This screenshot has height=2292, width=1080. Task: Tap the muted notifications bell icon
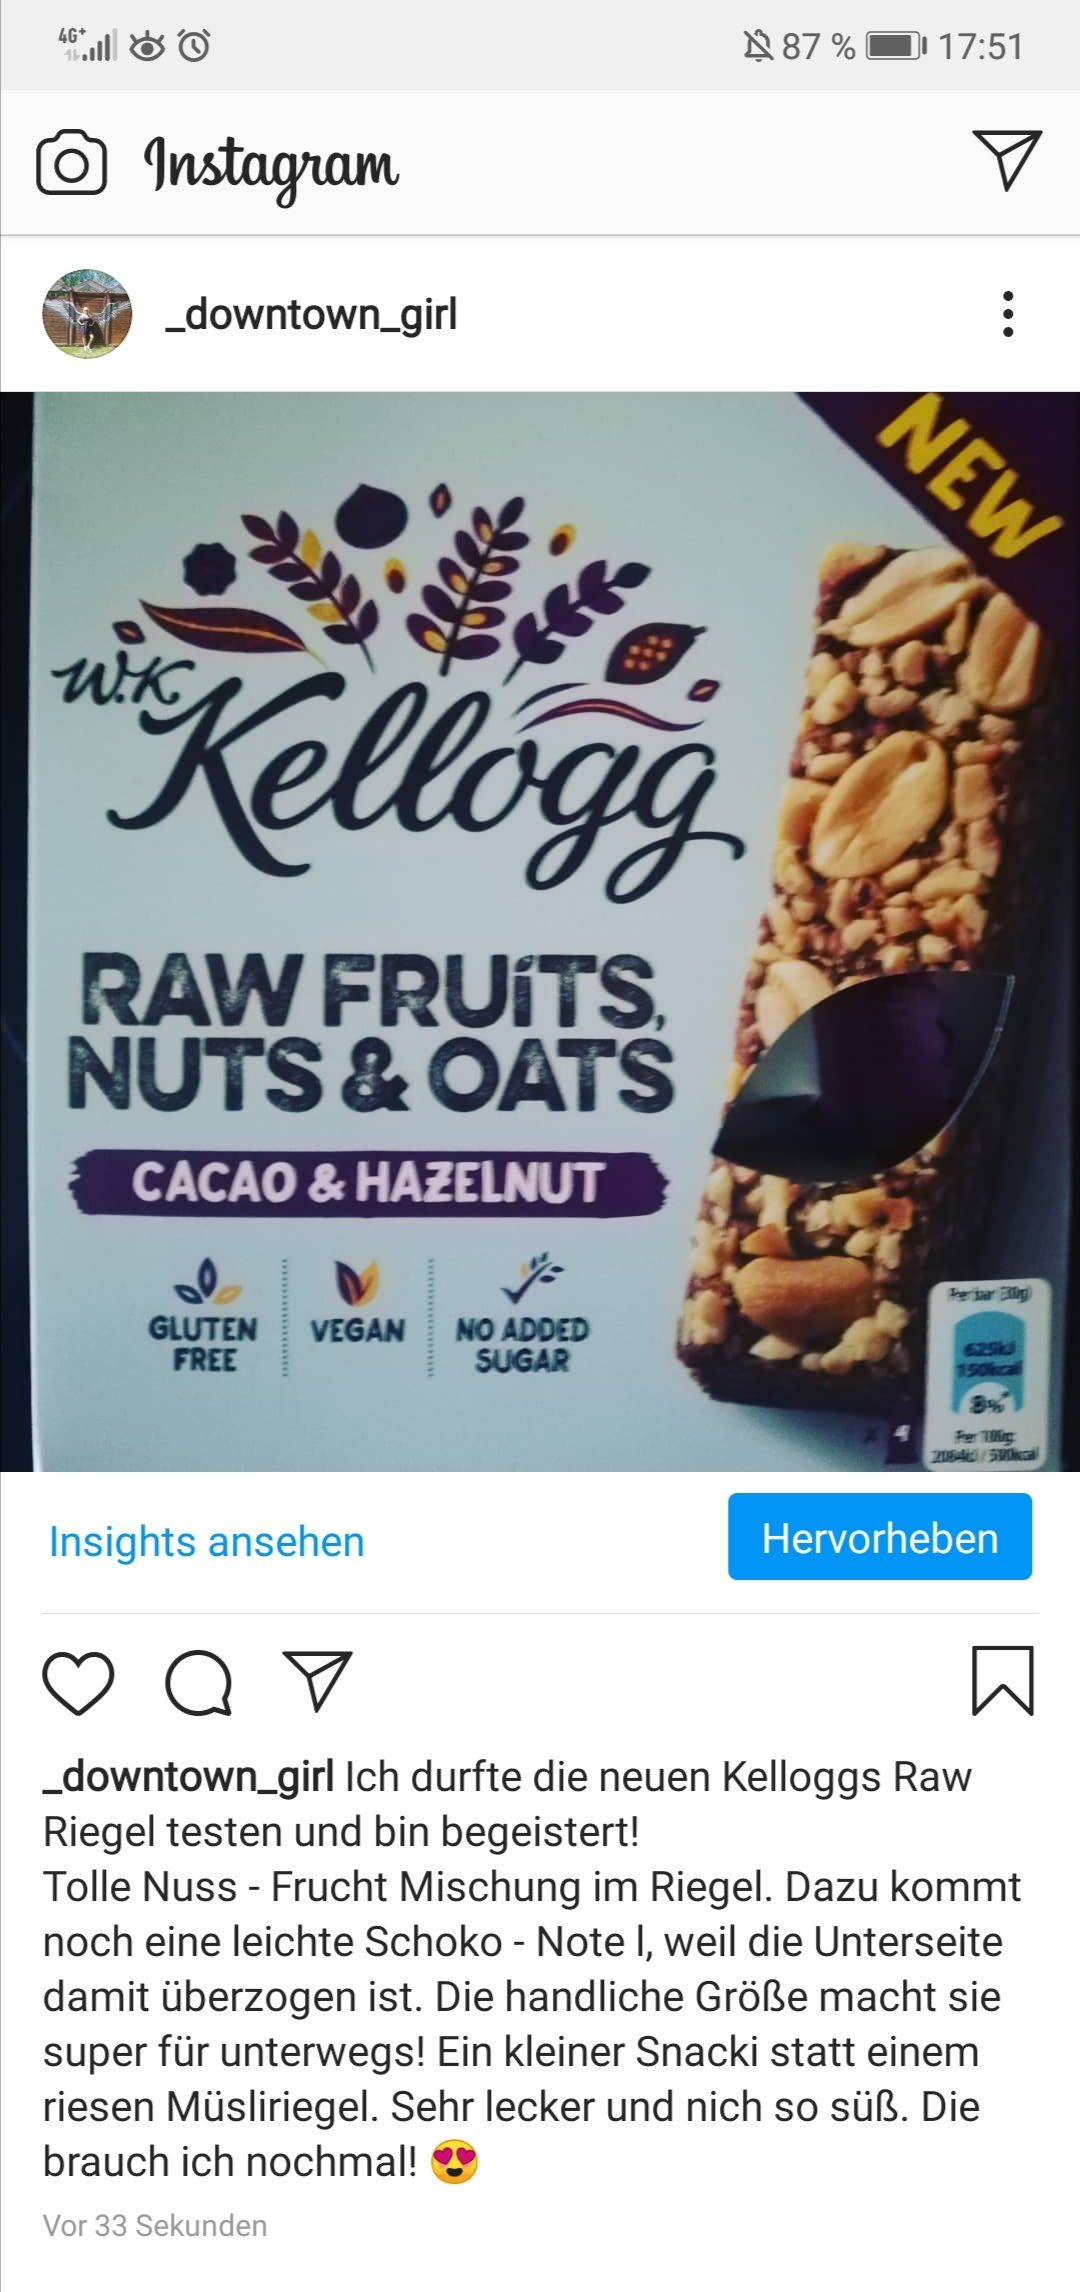(758, 46)
